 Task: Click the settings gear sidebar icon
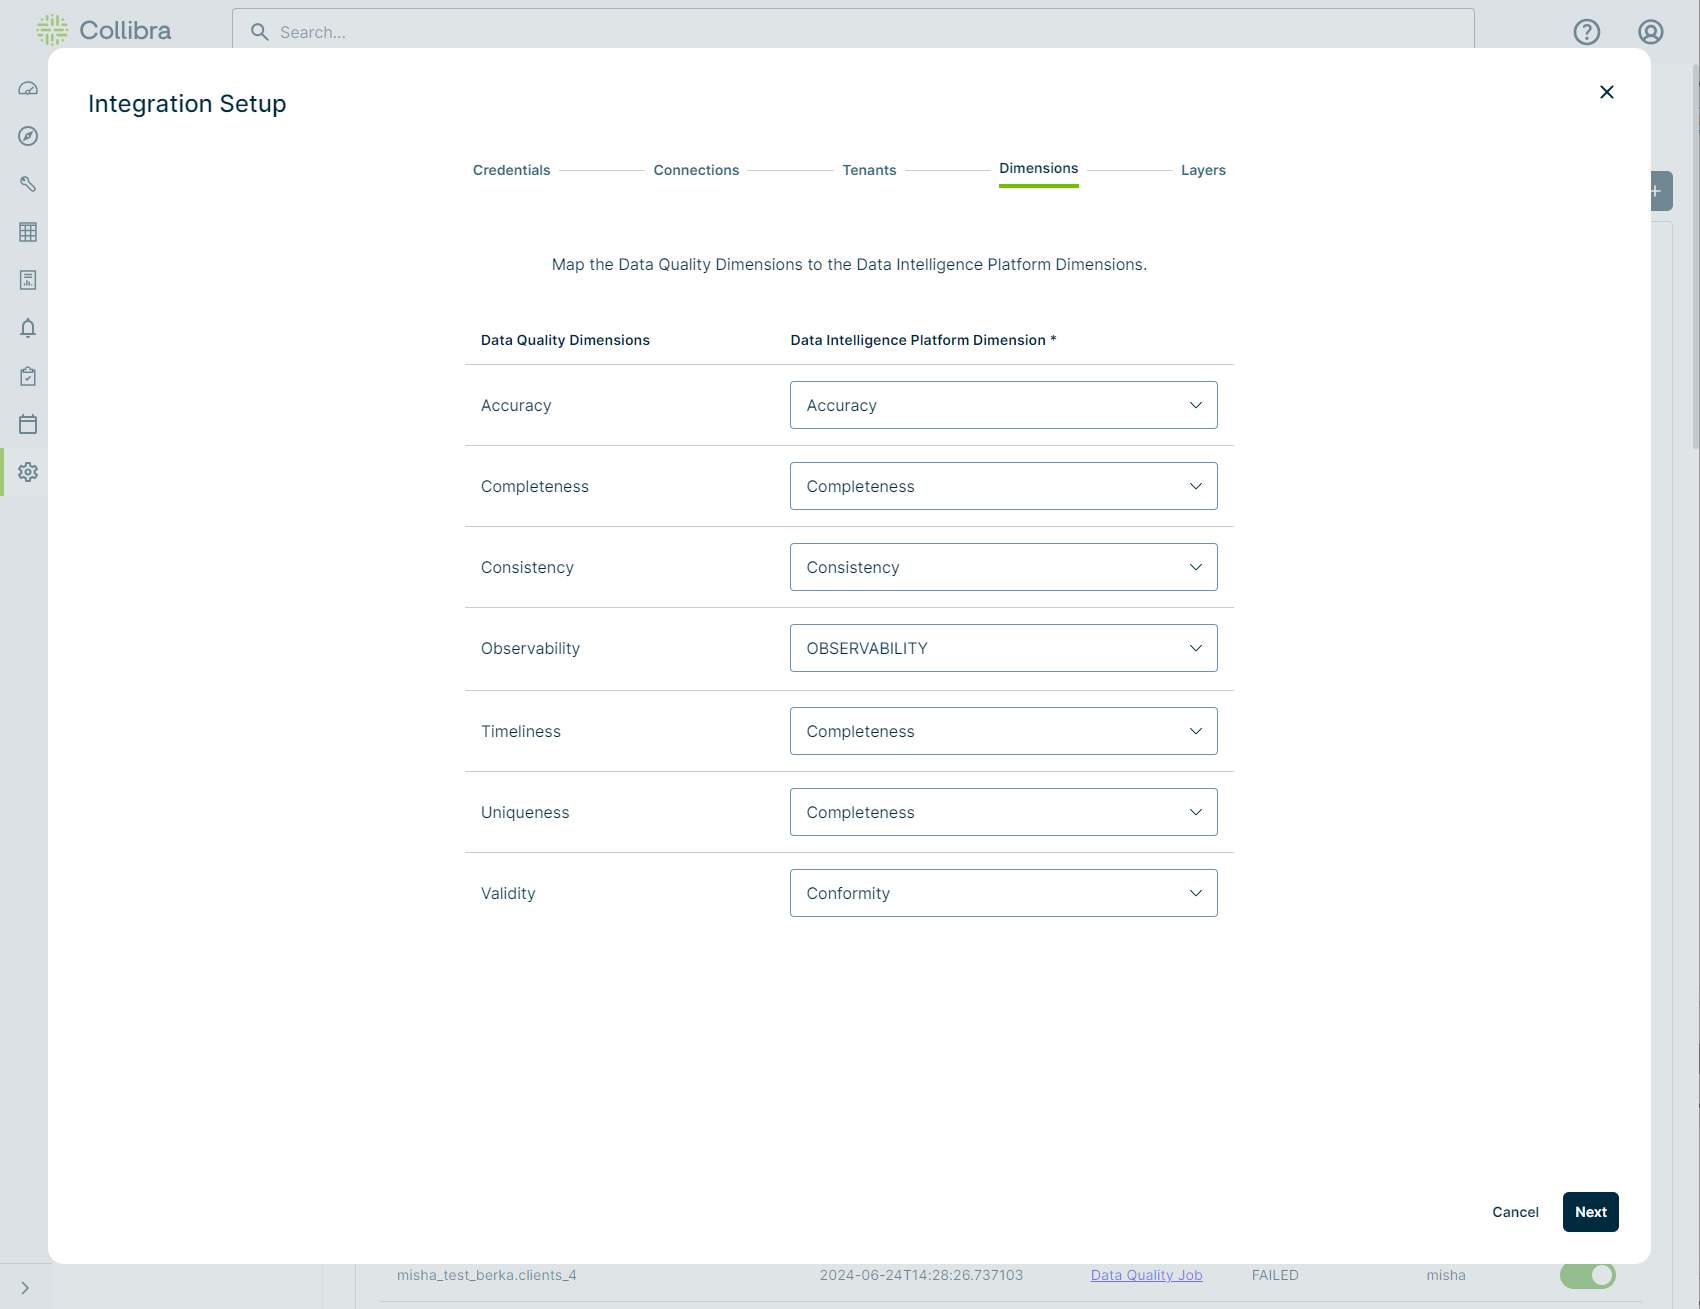[x=28, y=472]
